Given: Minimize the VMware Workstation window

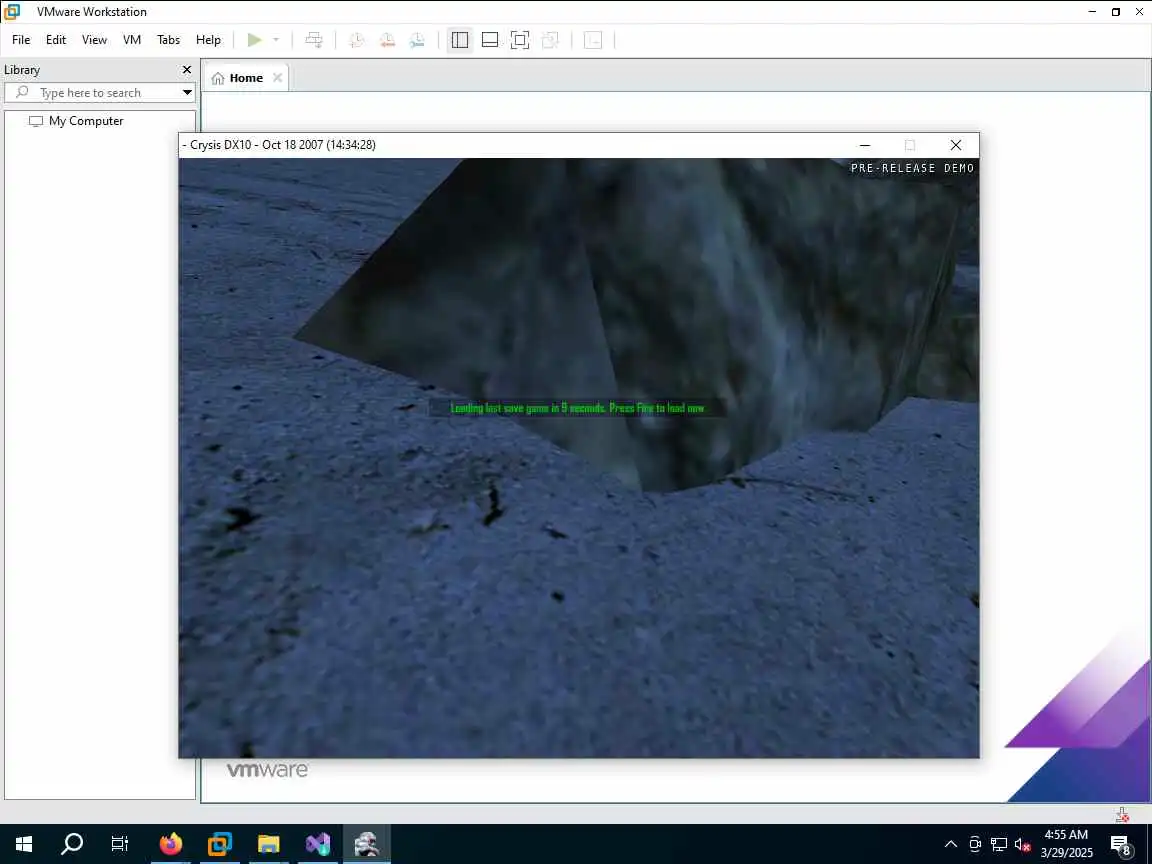Looking at the screenshot, I should [x=1092, y=12].
